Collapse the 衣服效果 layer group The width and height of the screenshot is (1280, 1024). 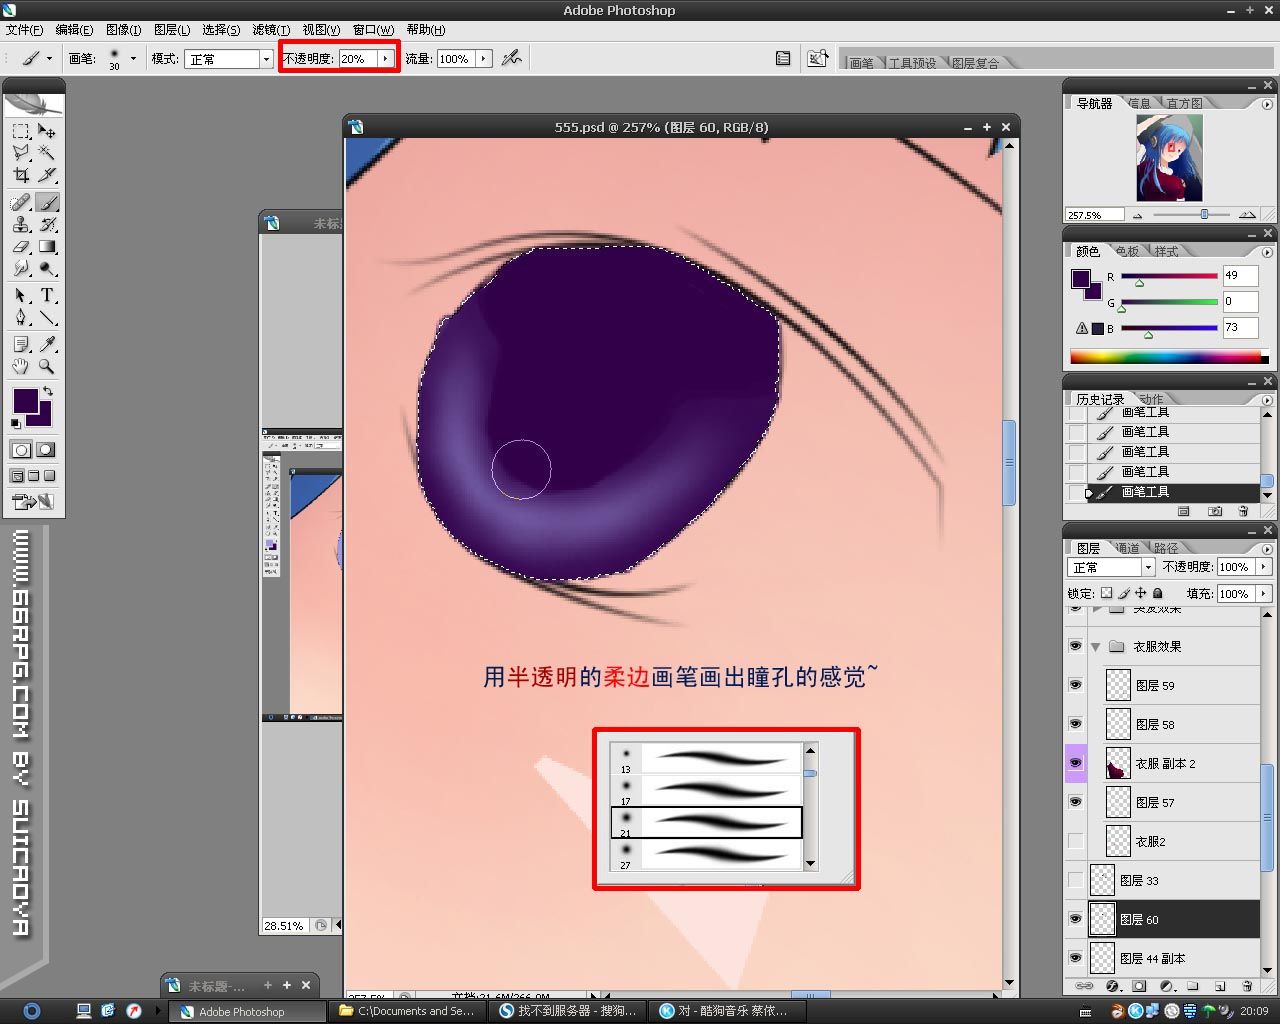[1096, 647]
